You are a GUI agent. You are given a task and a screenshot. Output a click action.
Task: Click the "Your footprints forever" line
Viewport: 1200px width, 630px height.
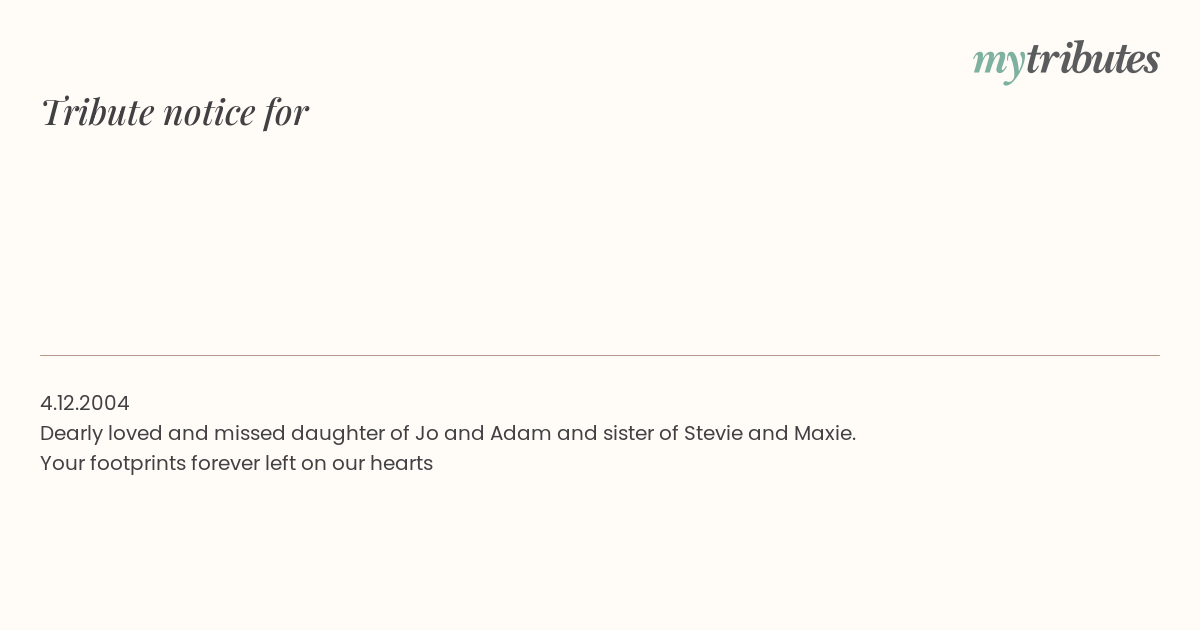click(236, 463)
